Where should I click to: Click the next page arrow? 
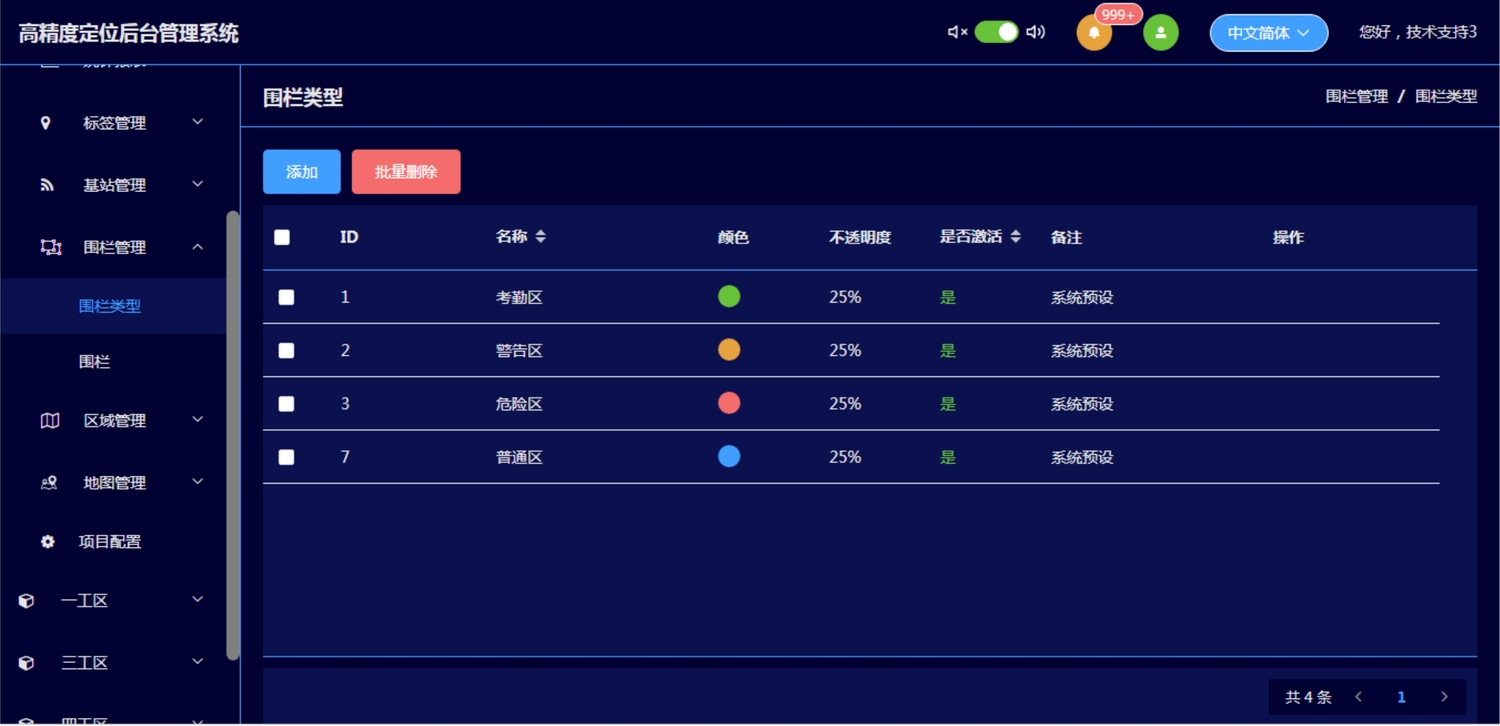pos(1444,697)
